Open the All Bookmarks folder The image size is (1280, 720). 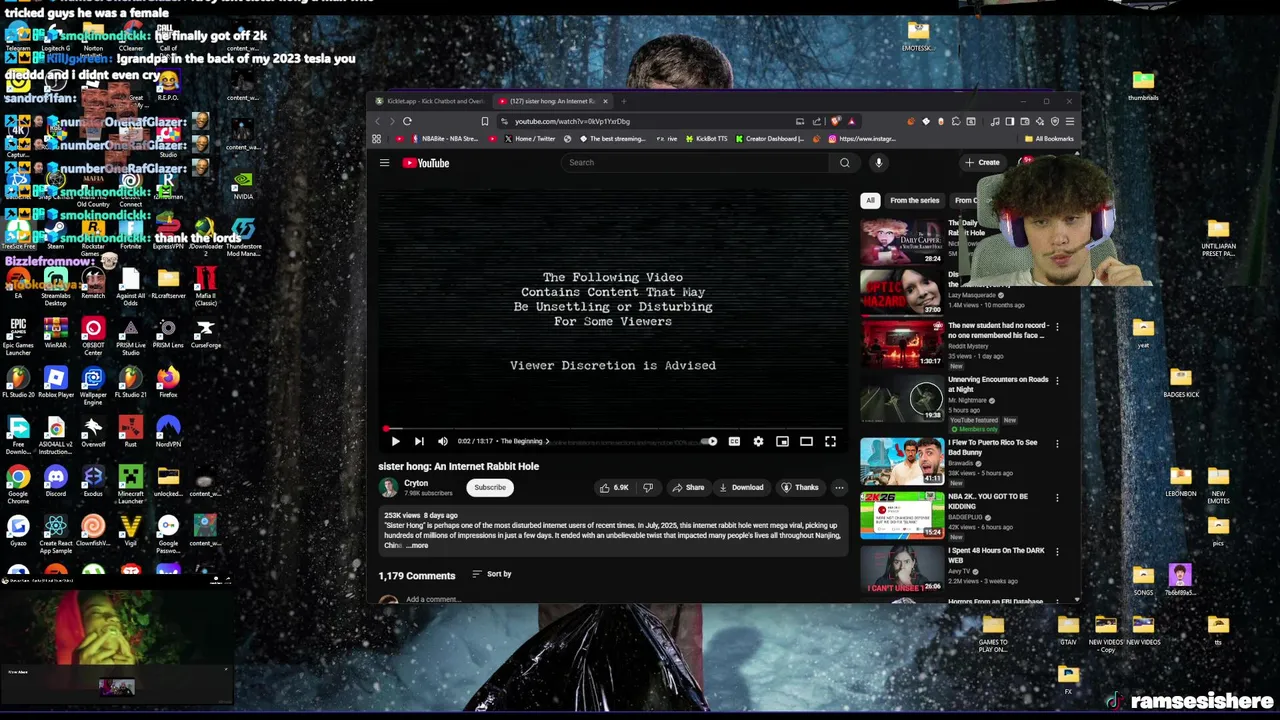click(x=1048, y=139)
